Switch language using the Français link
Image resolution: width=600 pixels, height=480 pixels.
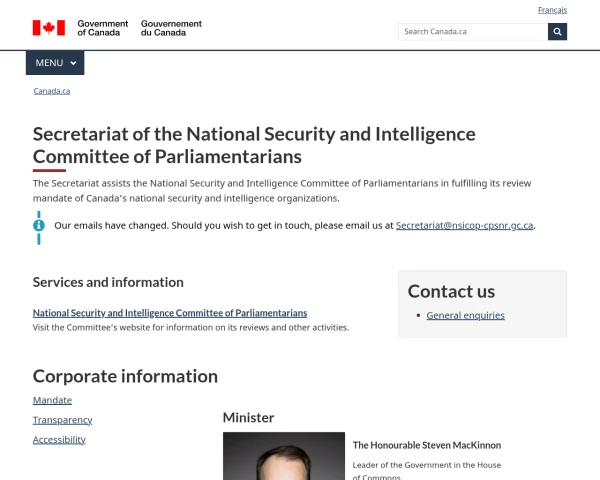(552, 10)
